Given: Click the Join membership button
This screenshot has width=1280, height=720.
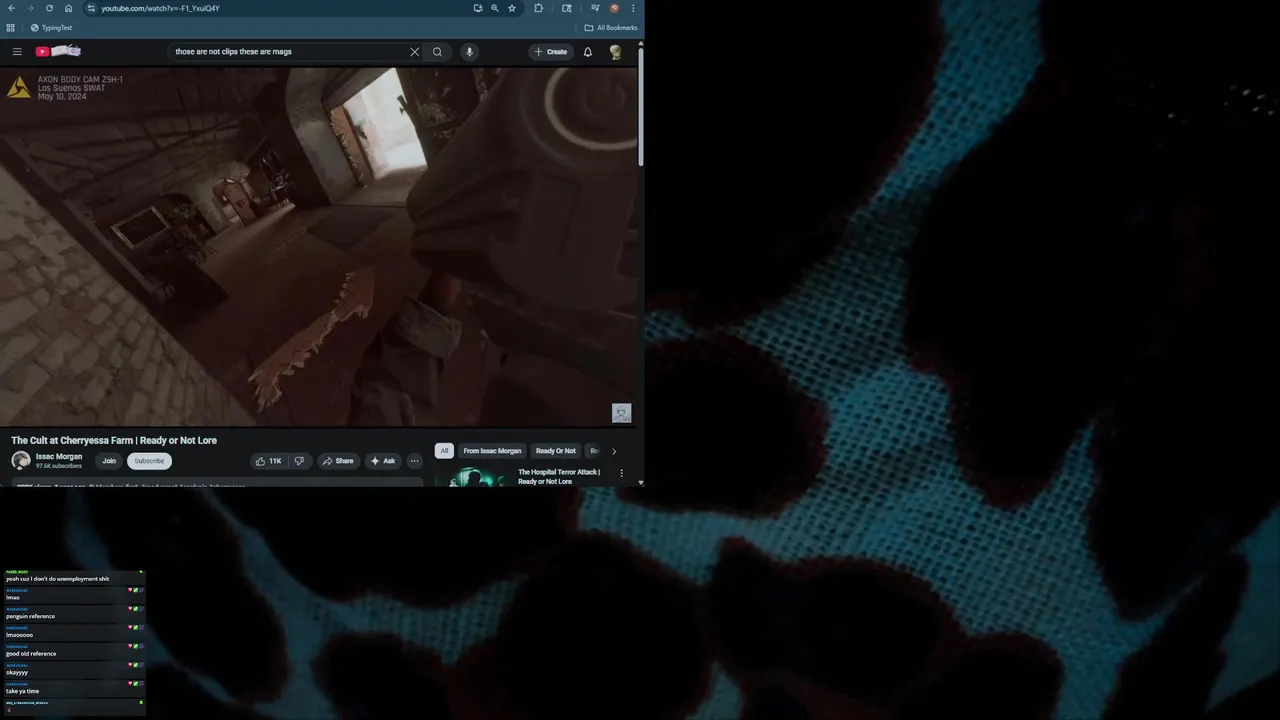Looking at the screenshot, I should click(x=109, y=461).
